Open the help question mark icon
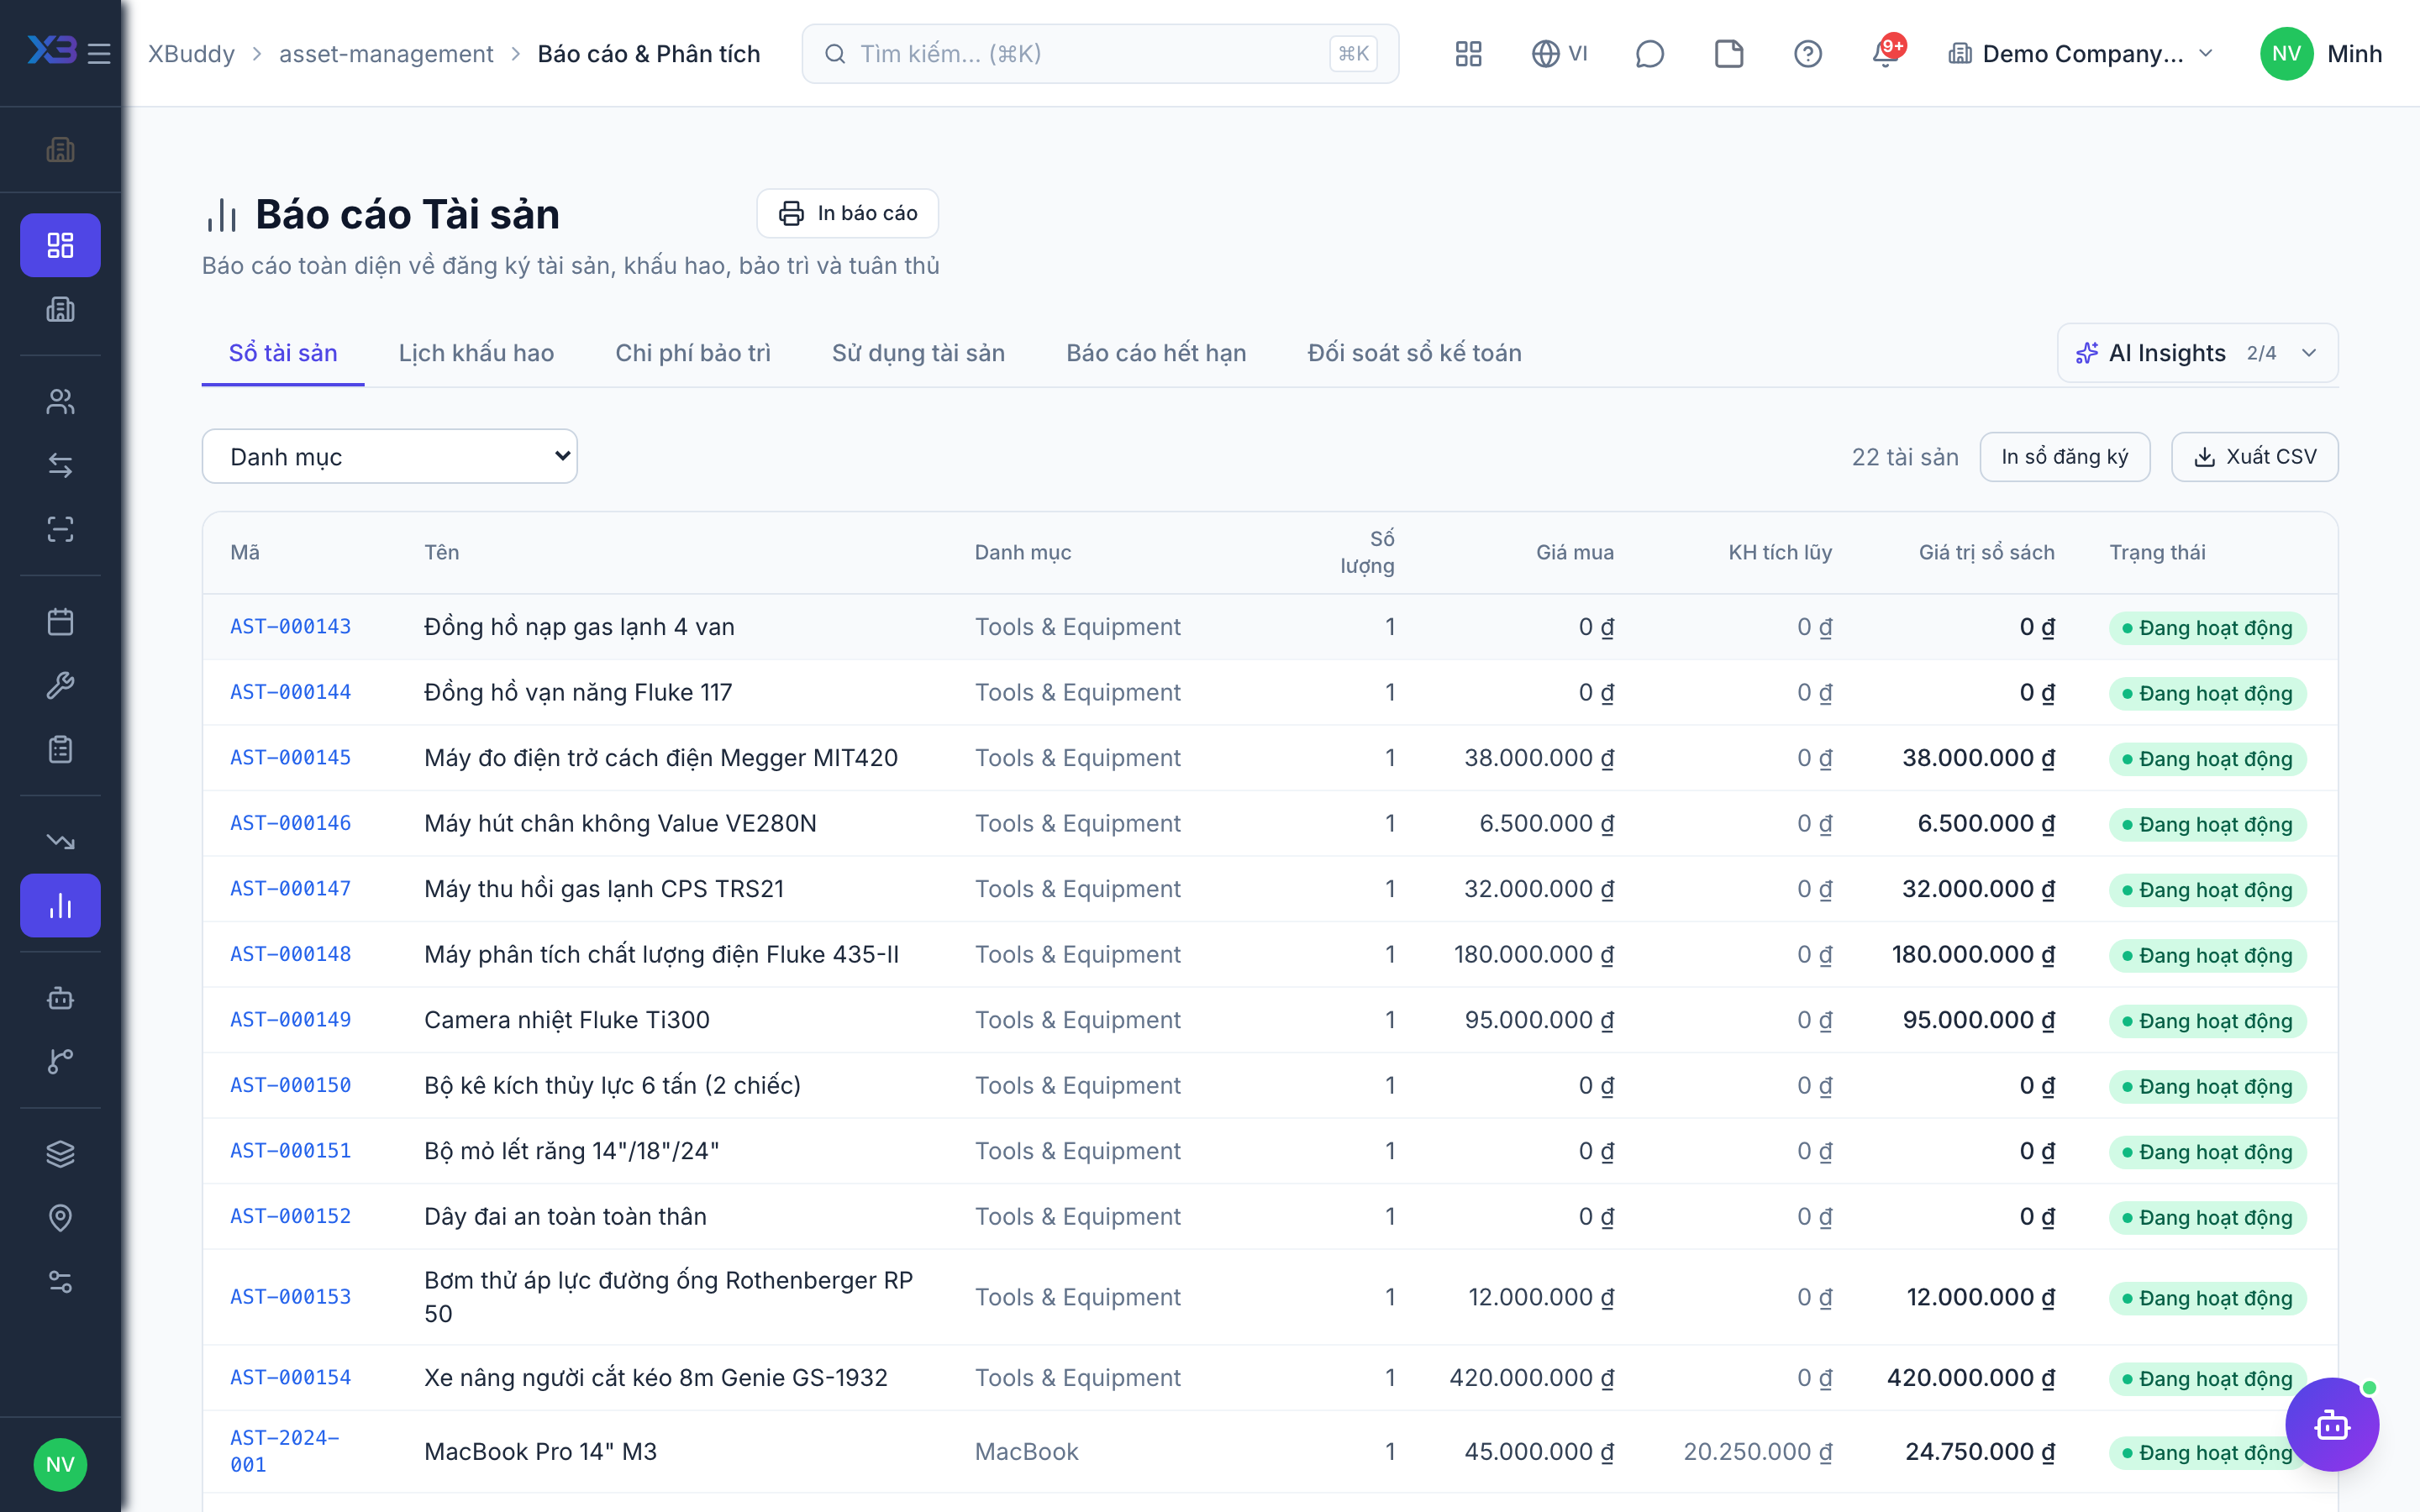 [1808, 54]
